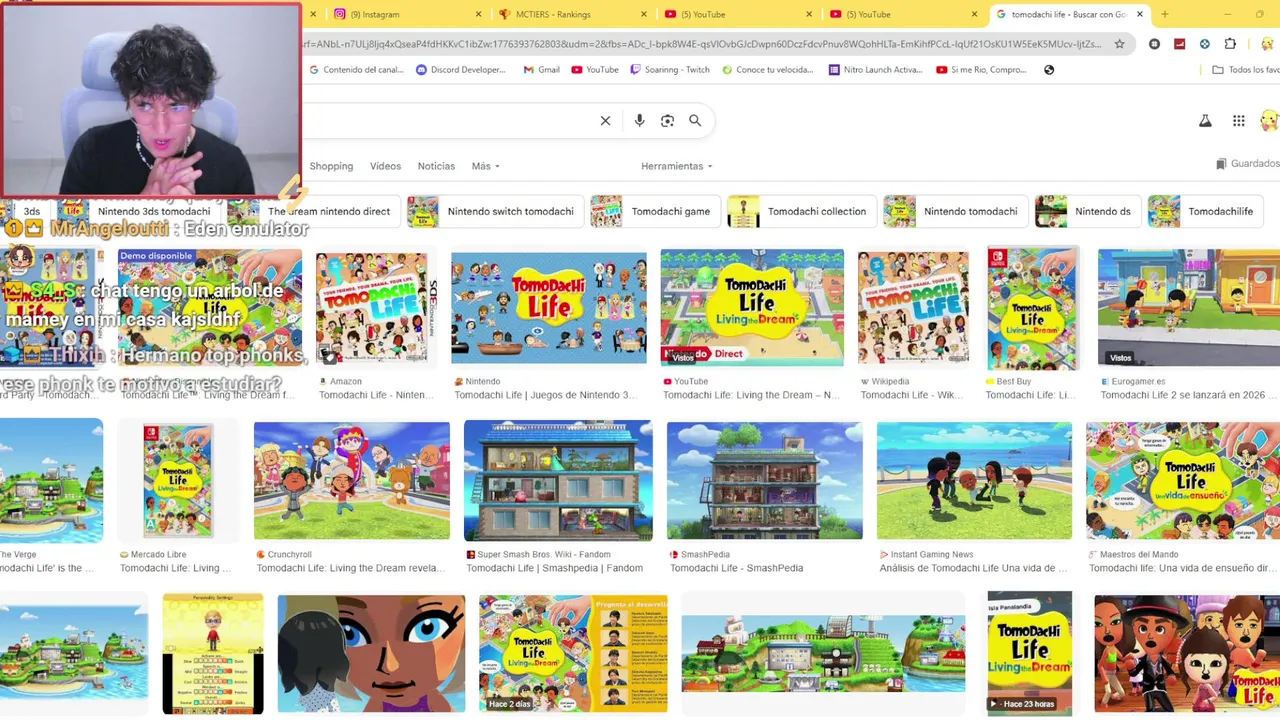
Task: Click the dark round extension icon
Action: coord(1155,44)
